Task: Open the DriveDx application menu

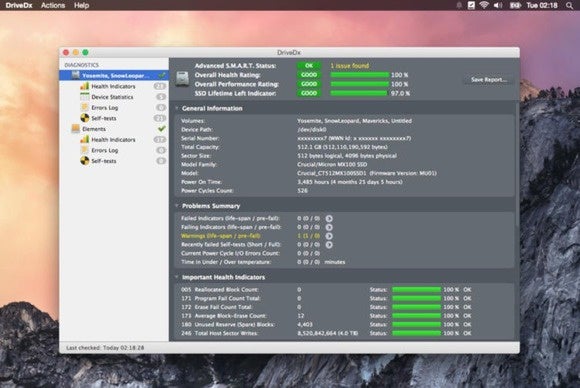Action: click(x=19, y=5)
